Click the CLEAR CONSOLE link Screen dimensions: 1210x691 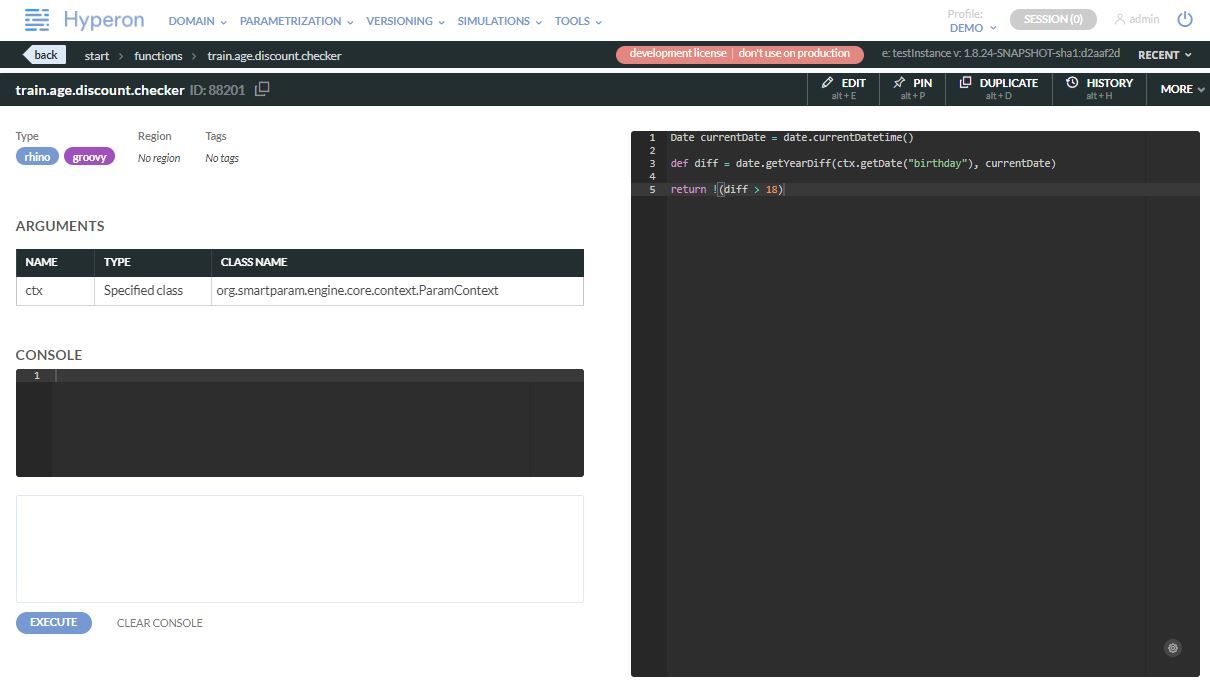click(x=160, y=623)
